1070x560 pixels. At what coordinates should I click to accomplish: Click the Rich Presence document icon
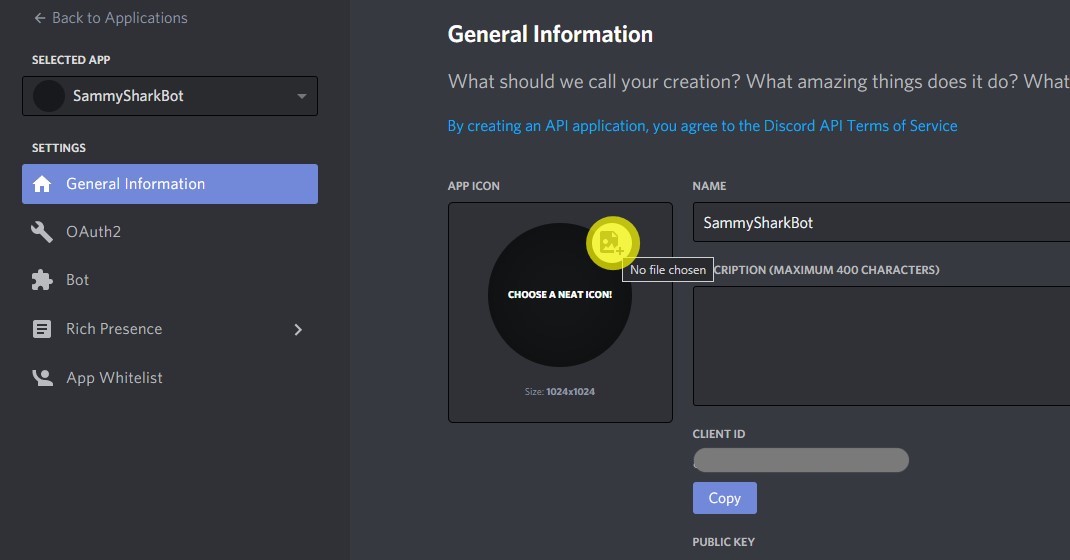point(42,329)
